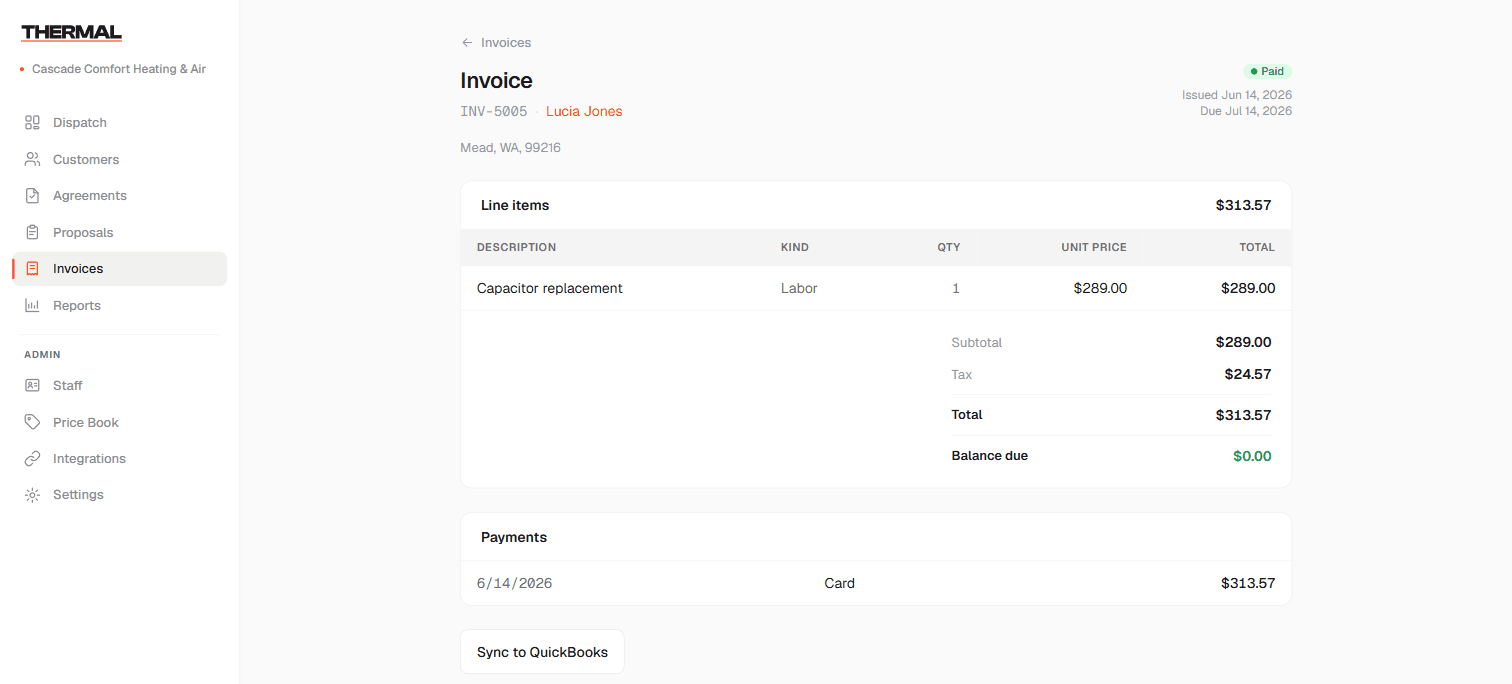Select Proposals in the sidebar
This screenshot has height=684, width=1512.
pyautogui.click(x=119, y=232)
